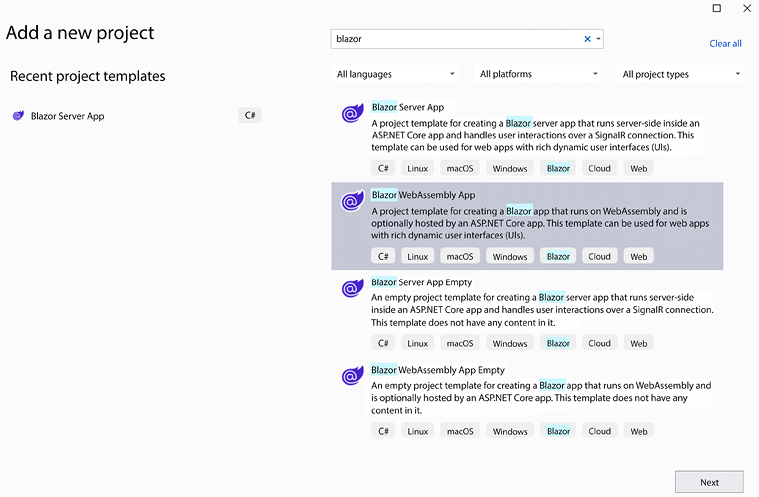Click the Blazor WebAssembly App description text

click(540, 223)
